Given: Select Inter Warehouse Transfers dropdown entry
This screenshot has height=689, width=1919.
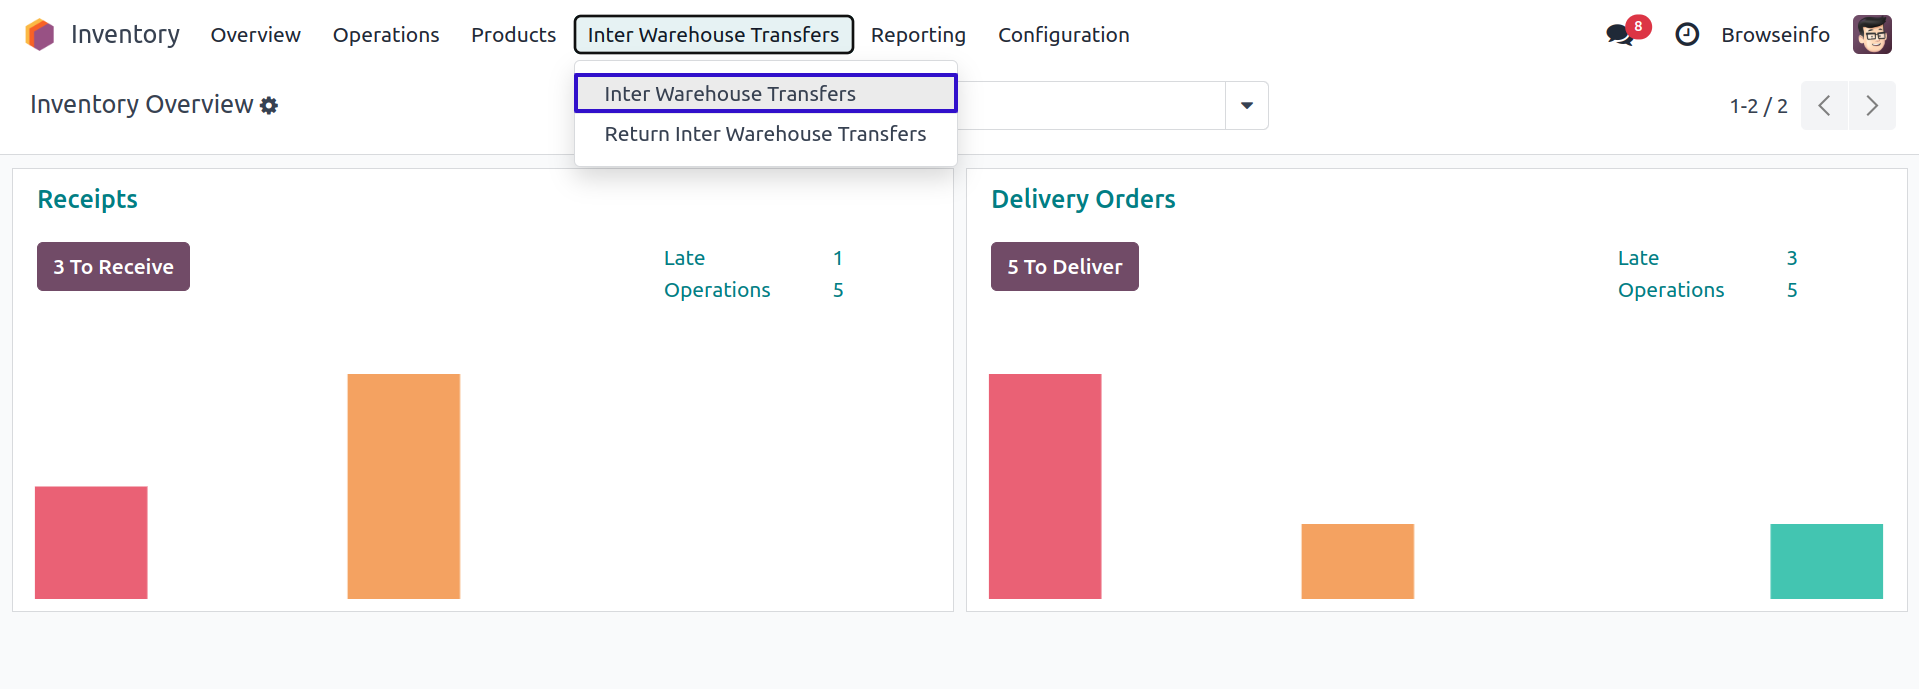Looking at the screenshot, I should (730, 94).
